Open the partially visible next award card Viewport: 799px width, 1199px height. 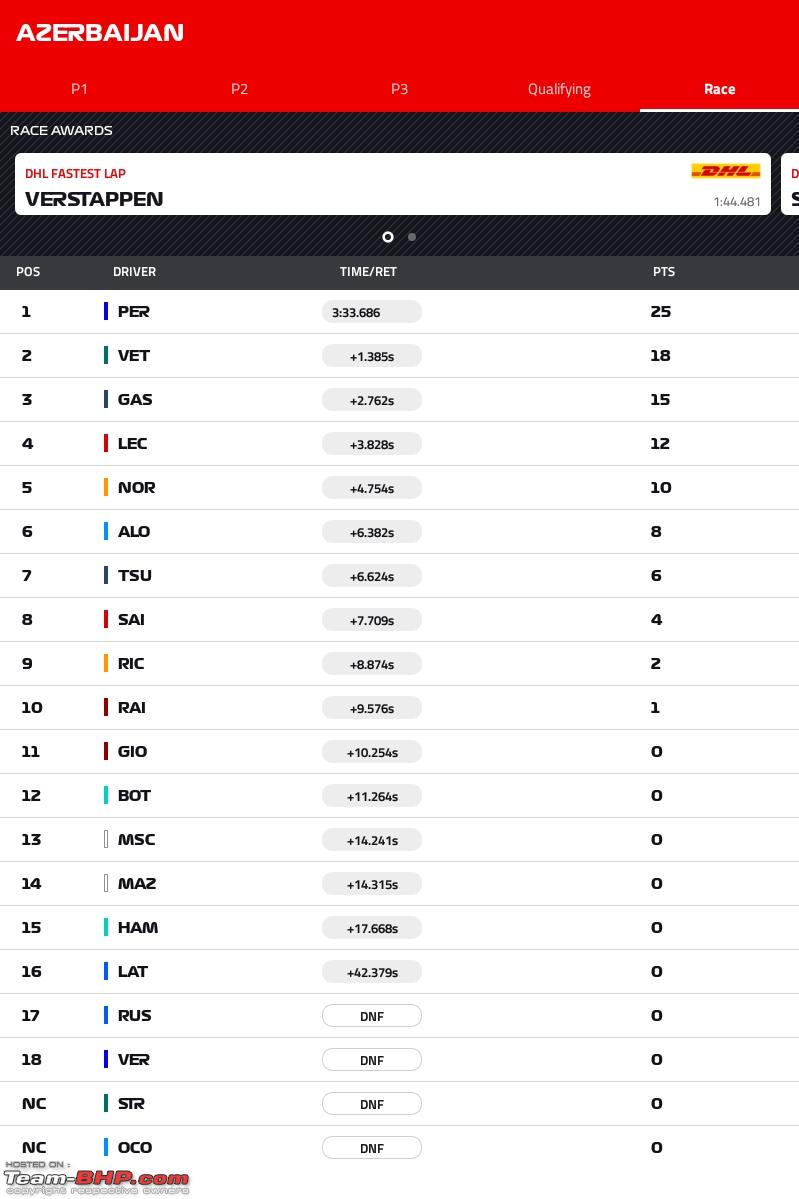pos(791,184)
